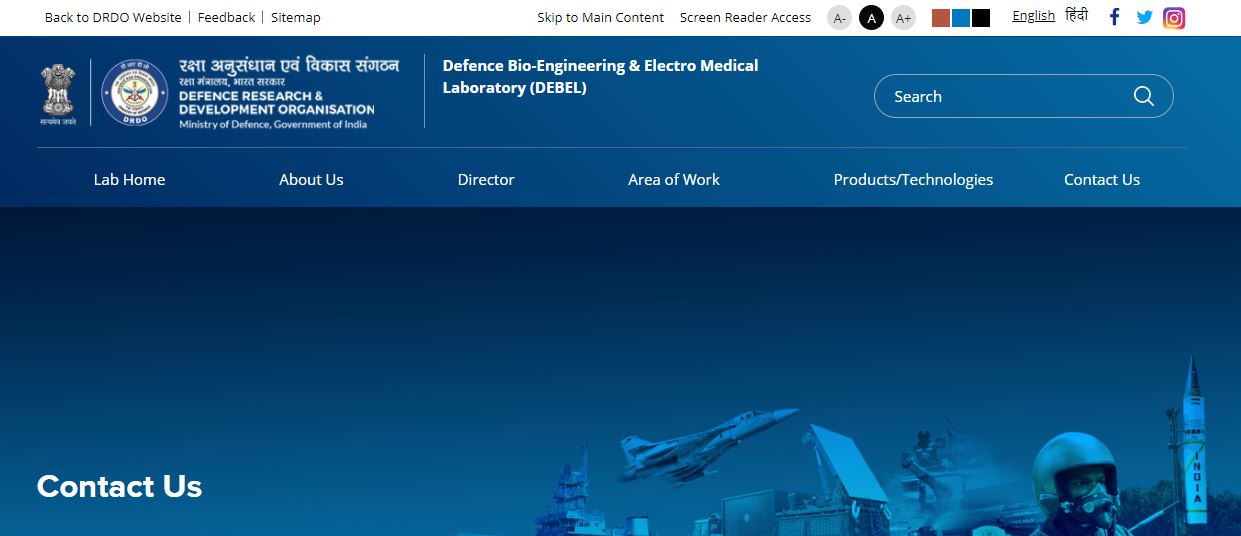
Task: Open the Twitter icon in top bar
Action: point(1144,17)
